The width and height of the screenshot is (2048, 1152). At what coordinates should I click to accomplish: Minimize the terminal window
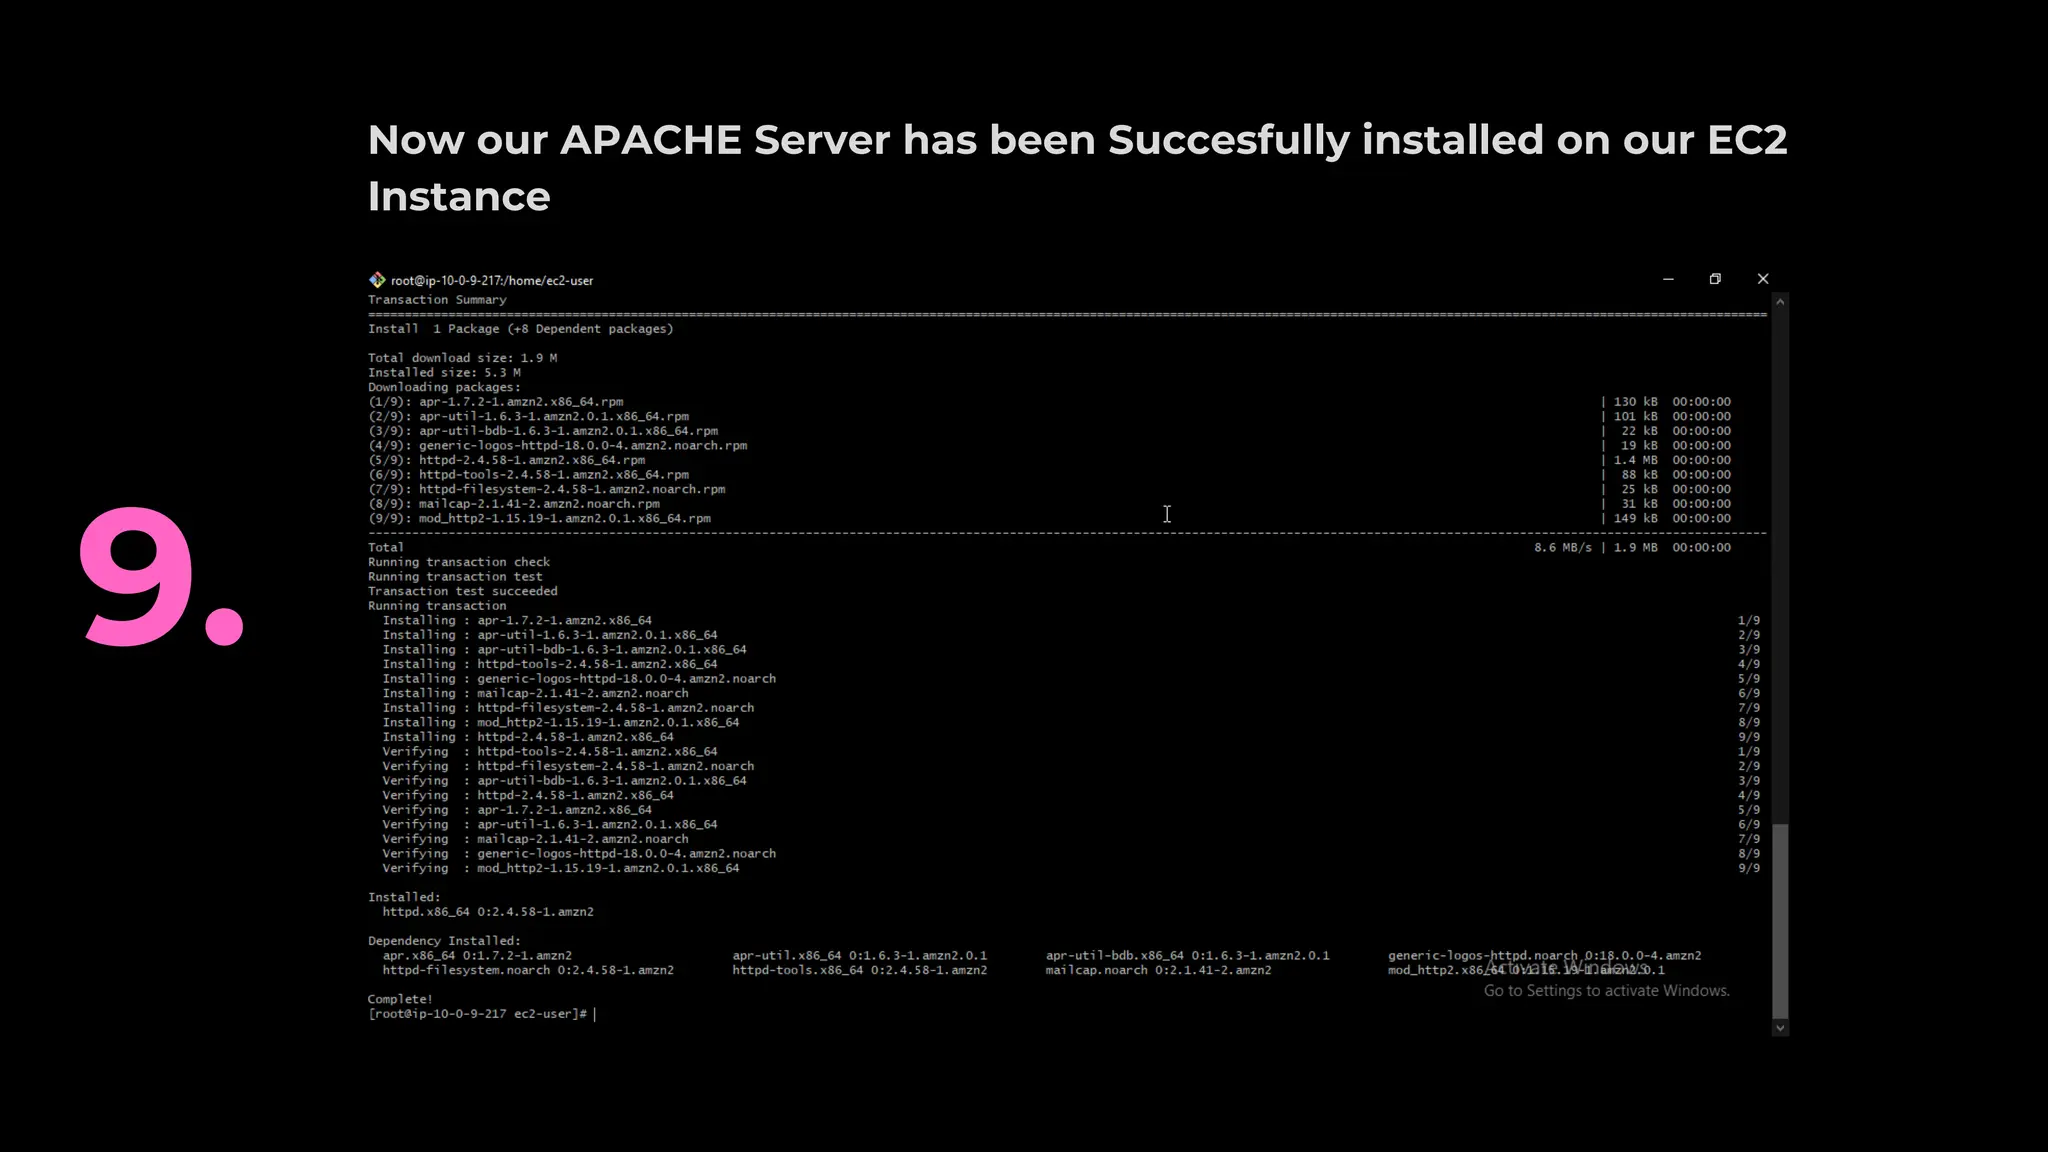click(1668, 279)
